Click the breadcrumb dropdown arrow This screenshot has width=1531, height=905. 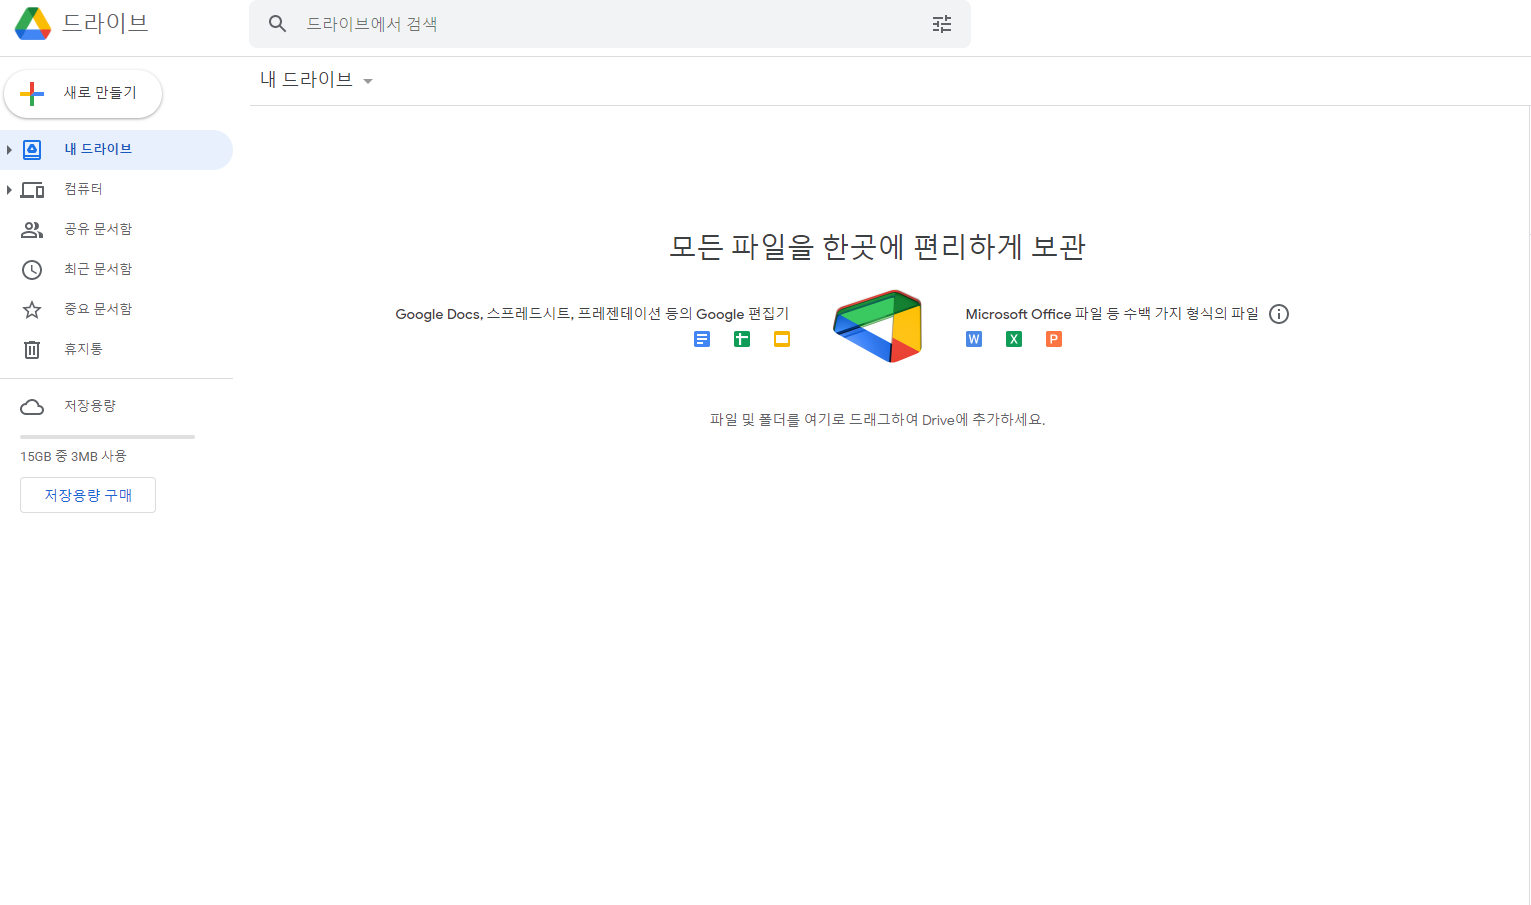point(368,81)
